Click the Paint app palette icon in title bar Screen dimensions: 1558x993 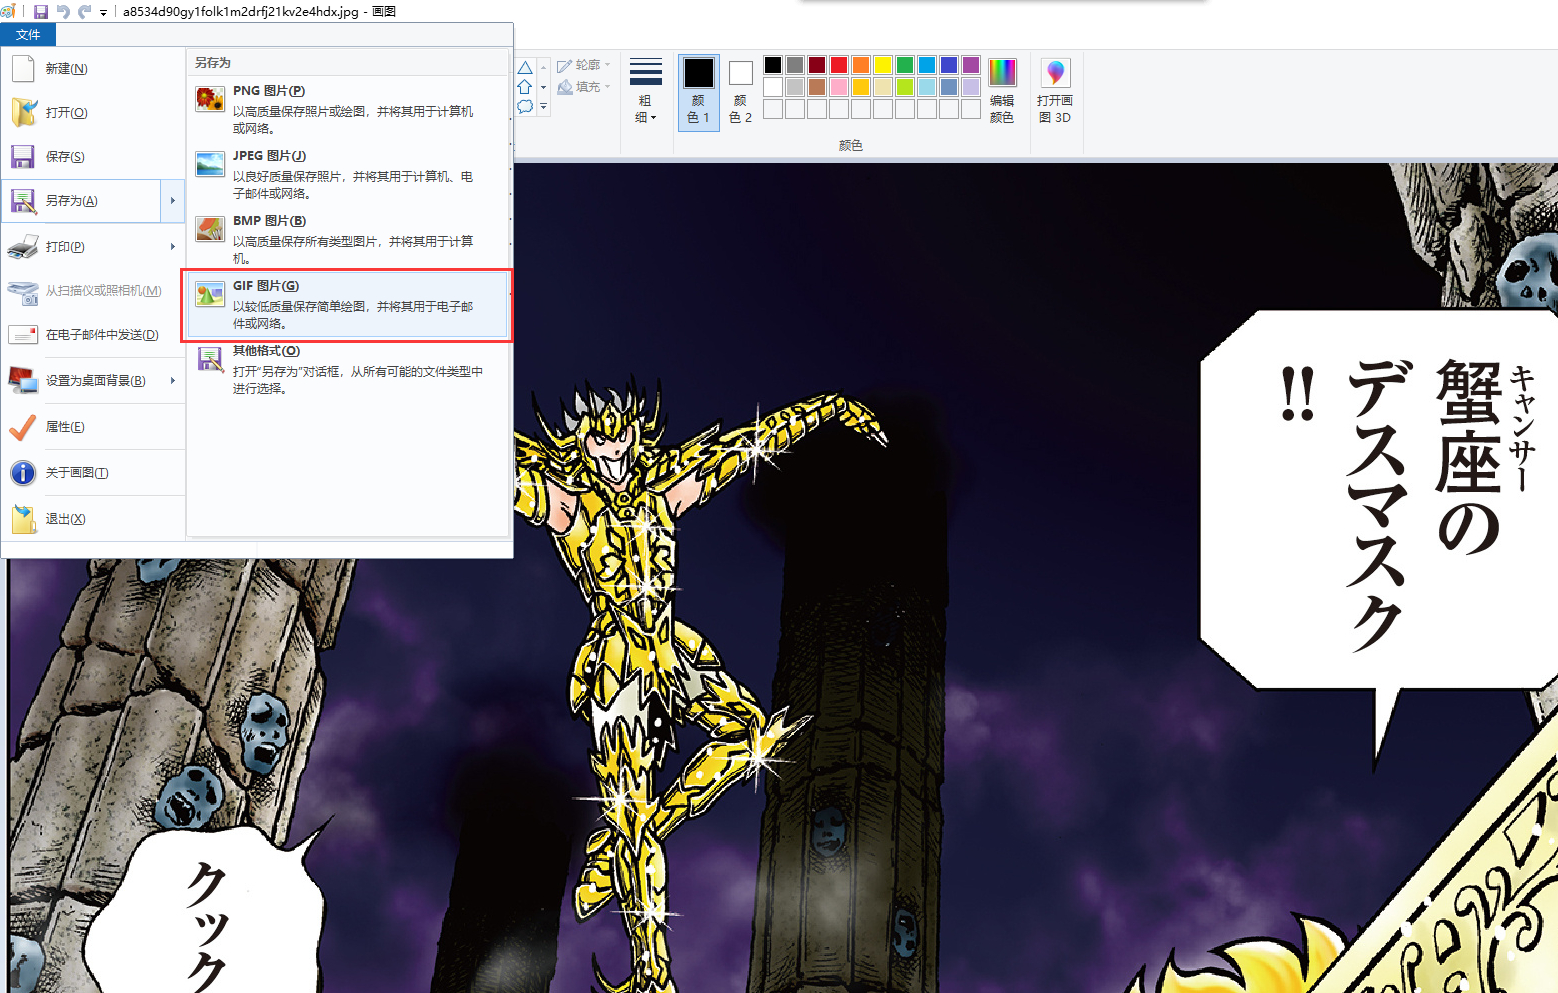9,11
